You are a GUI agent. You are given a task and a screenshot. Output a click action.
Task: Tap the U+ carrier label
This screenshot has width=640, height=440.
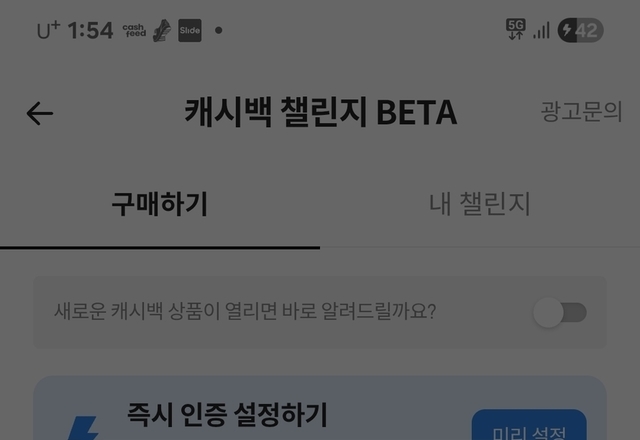point(48,31)
